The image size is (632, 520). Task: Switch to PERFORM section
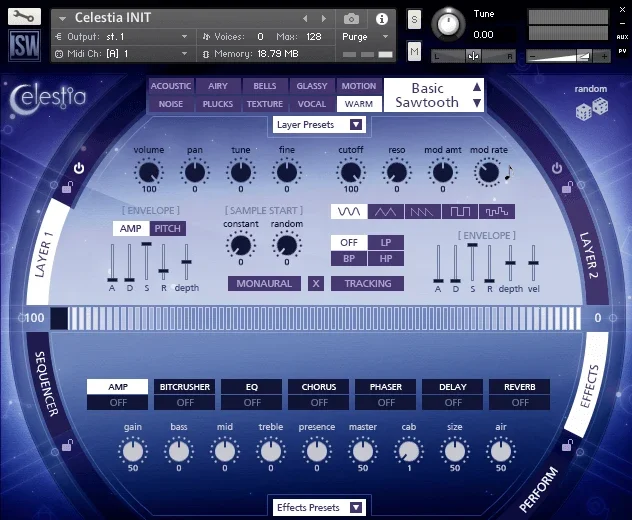[539, 489]
